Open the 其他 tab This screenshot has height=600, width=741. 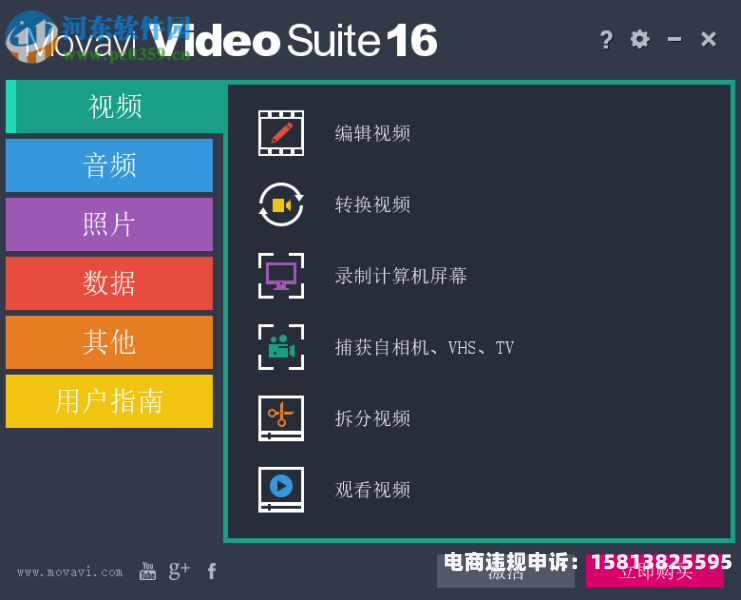(109, 343)
